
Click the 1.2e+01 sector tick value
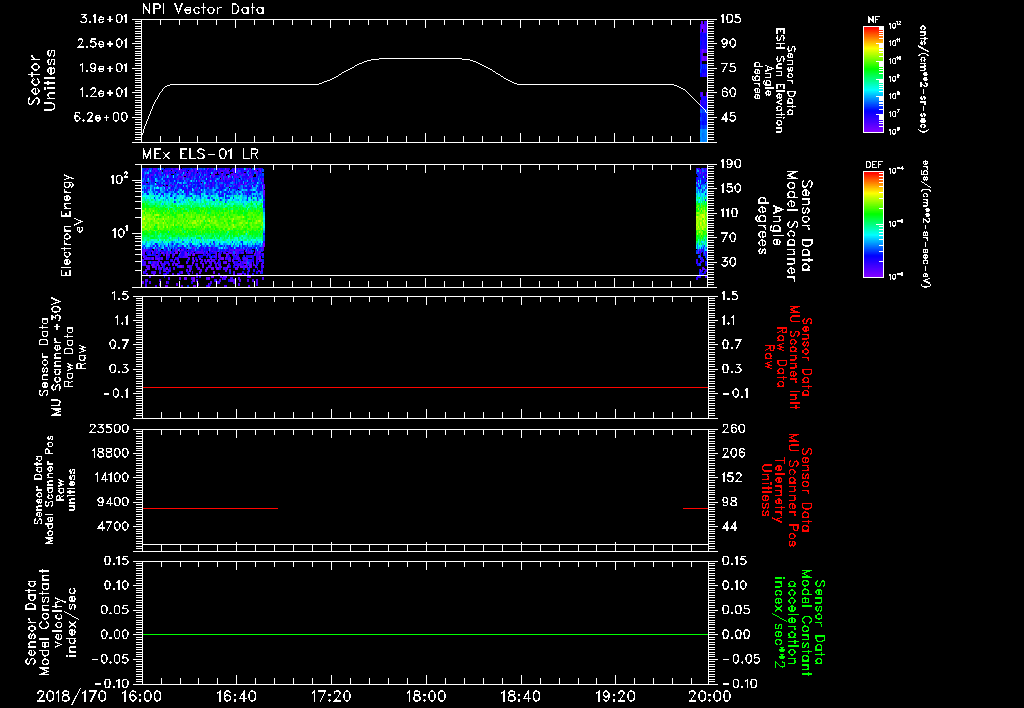pos(104,93)
